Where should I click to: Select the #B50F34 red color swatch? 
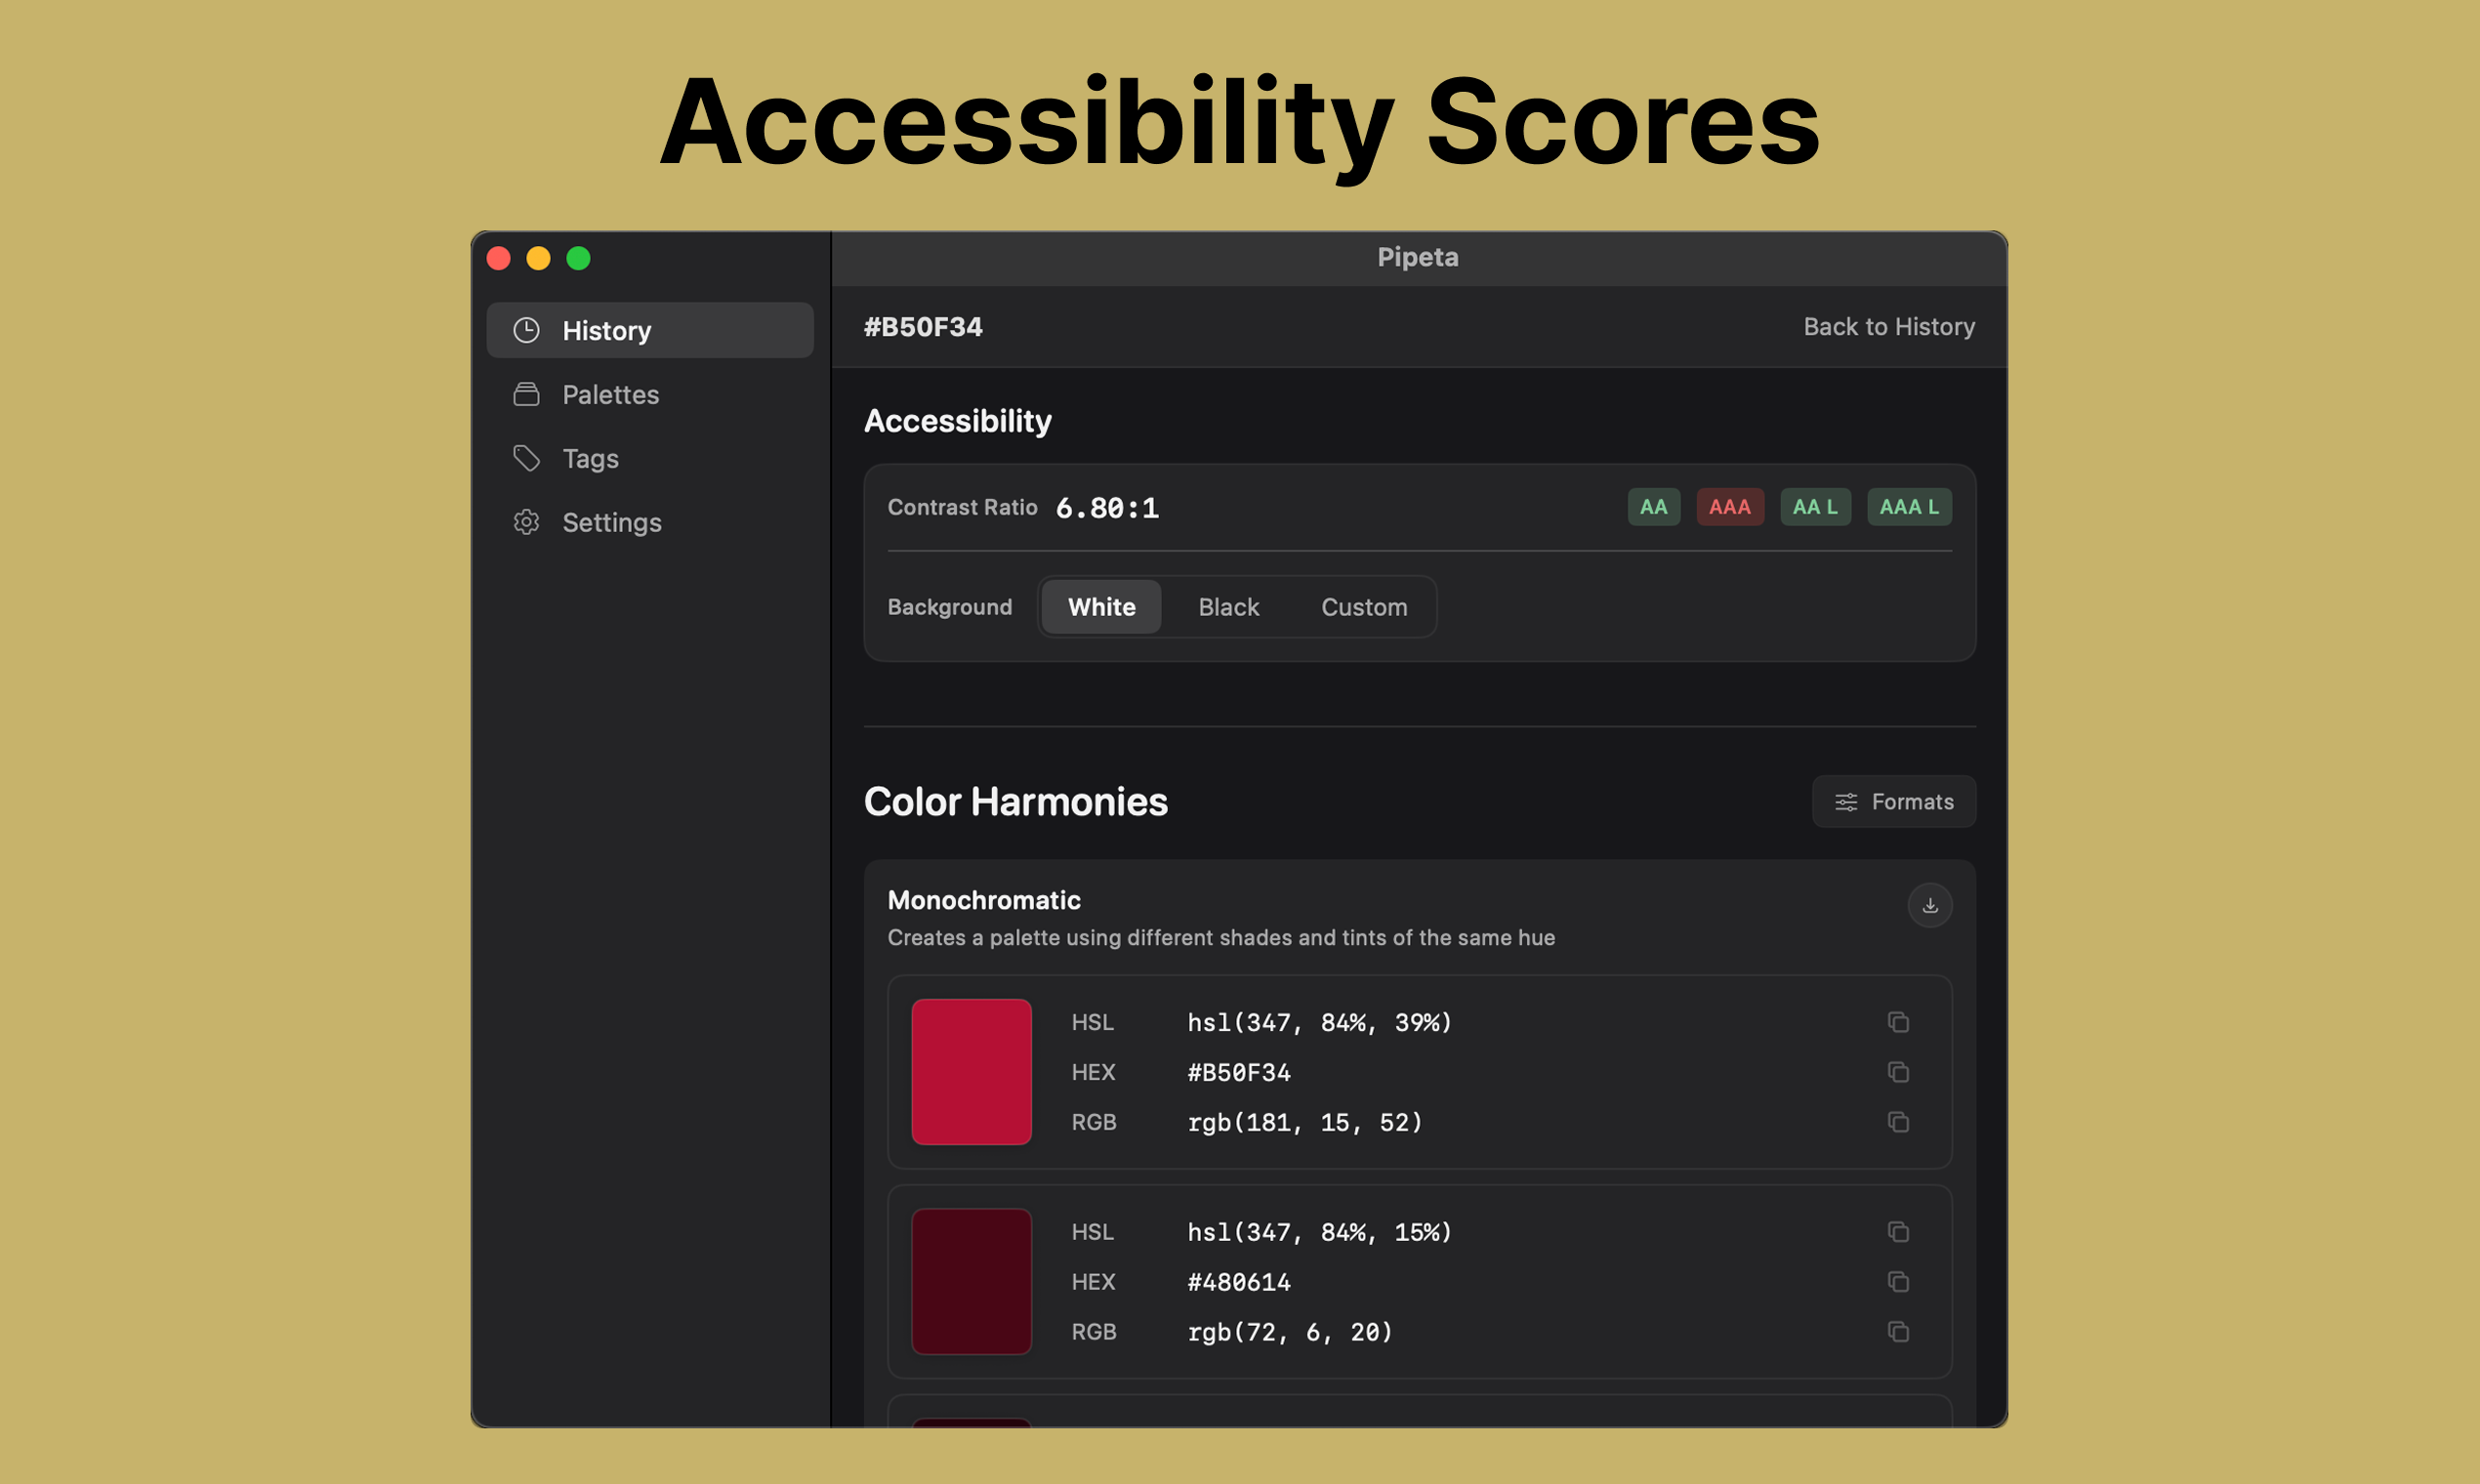[x=971, y=1071]
